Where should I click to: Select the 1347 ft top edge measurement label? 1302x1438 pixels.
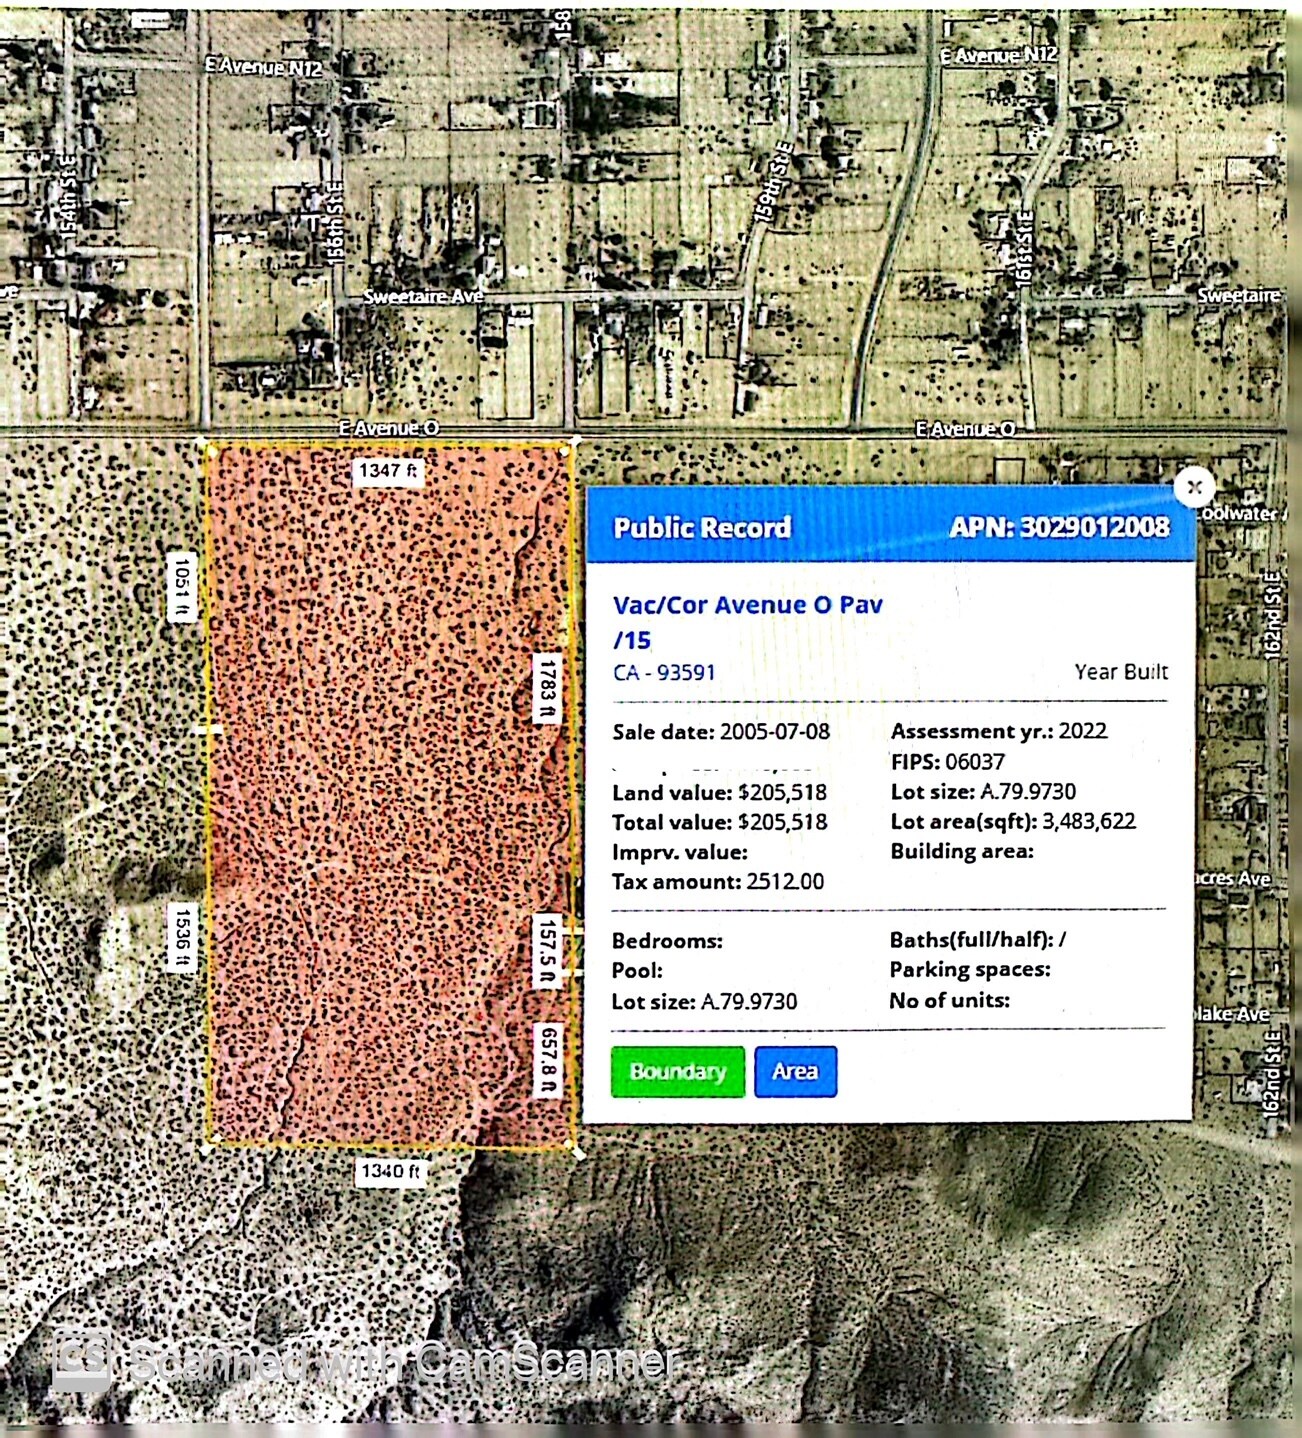pos(389,470)
